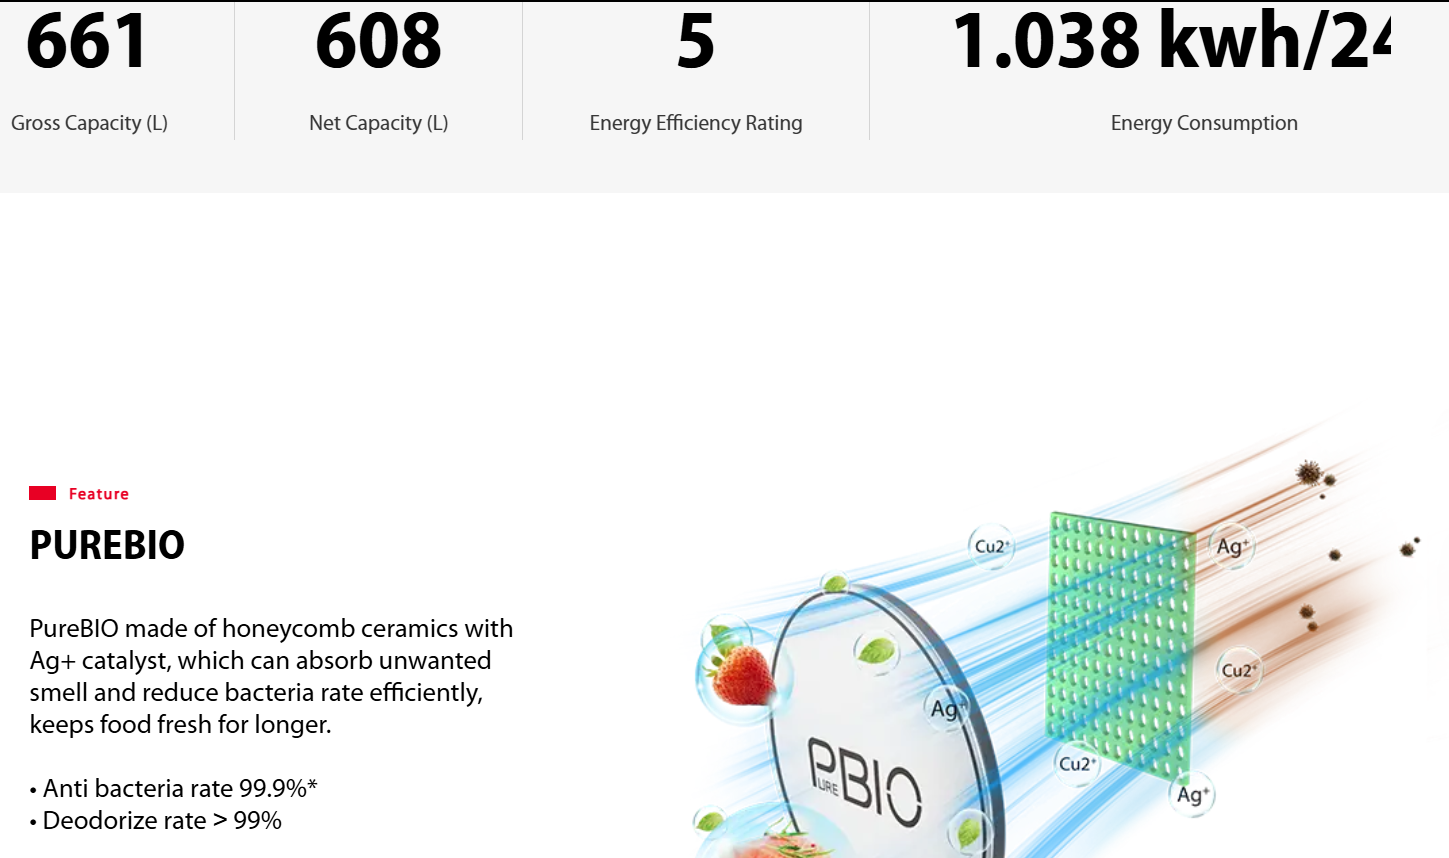The width and height of the screenshot is (1449, 858).
Task: Select the Energy Efficiency Rating label
Action: pyautogui.click(x=695, y=123)
